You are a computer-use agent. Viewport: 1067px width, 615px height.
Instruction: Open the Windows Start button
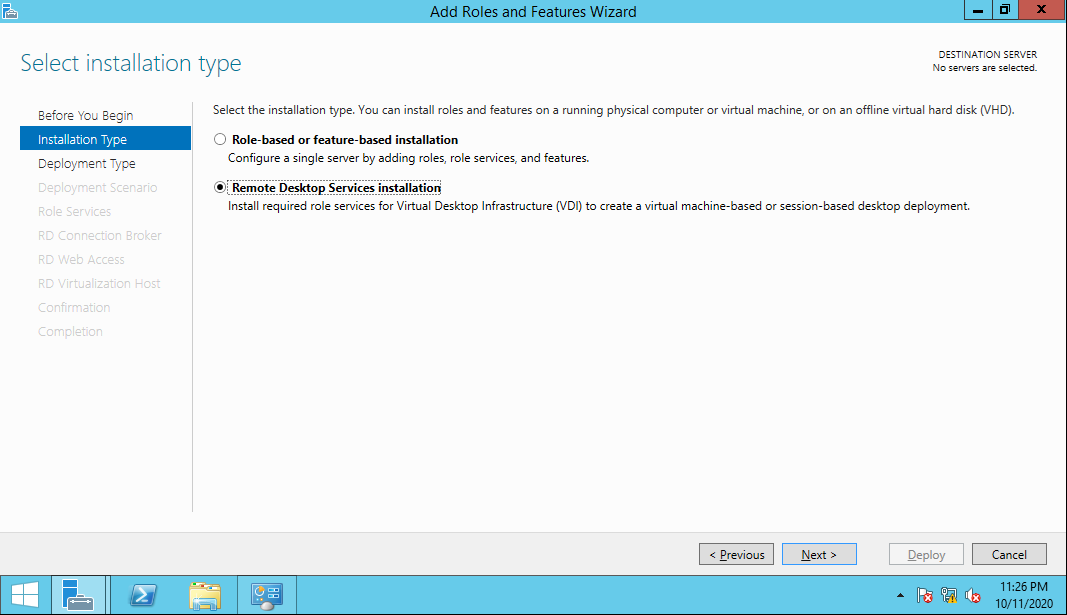click(x=25, y=595)
